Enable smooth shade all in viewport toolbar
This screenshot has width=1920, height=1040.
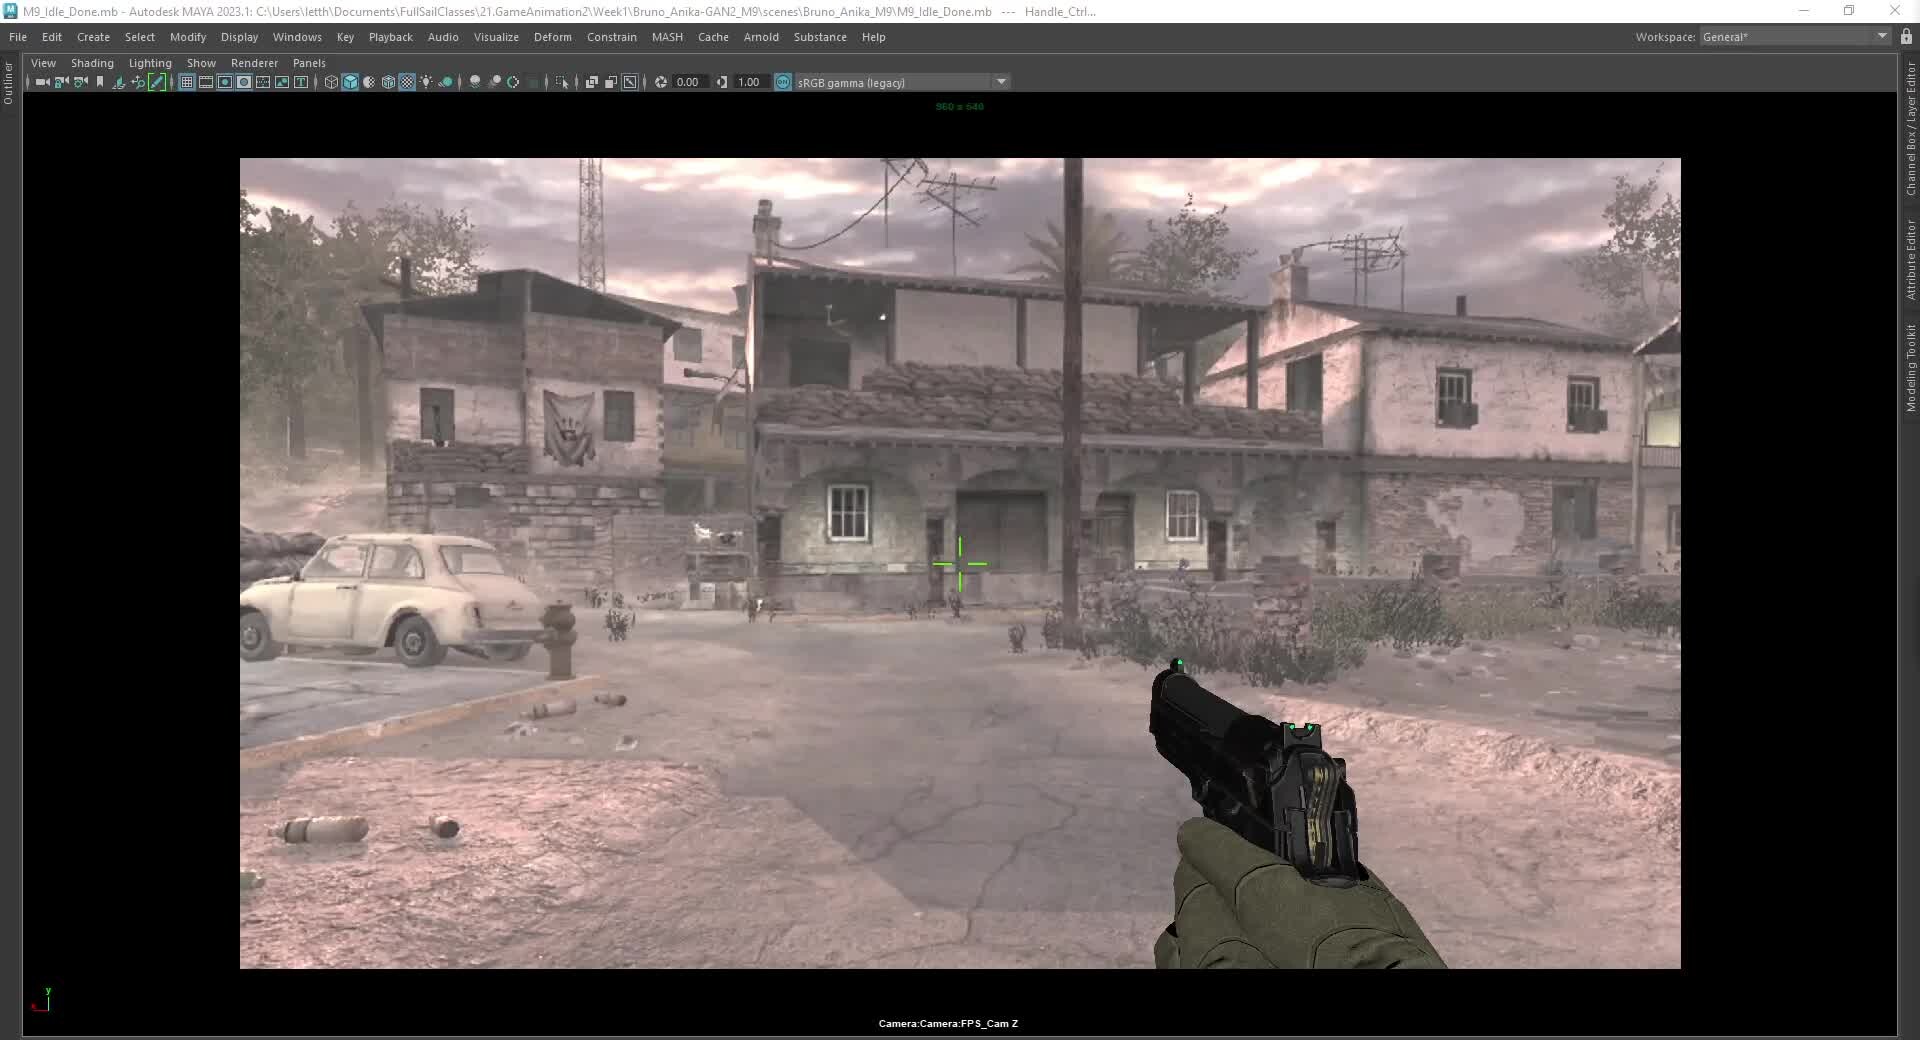[x=350, y=82]
